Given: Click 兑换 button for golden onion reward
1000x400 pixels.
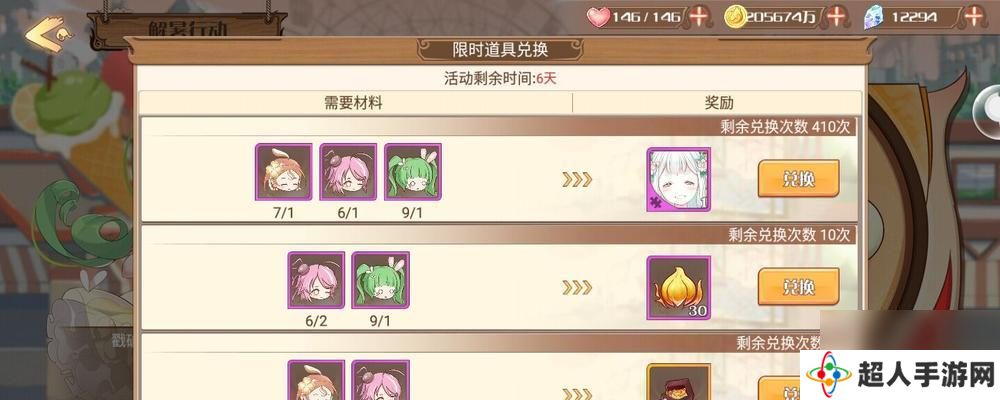Looking at the screenshot, I should pos(798,287).
